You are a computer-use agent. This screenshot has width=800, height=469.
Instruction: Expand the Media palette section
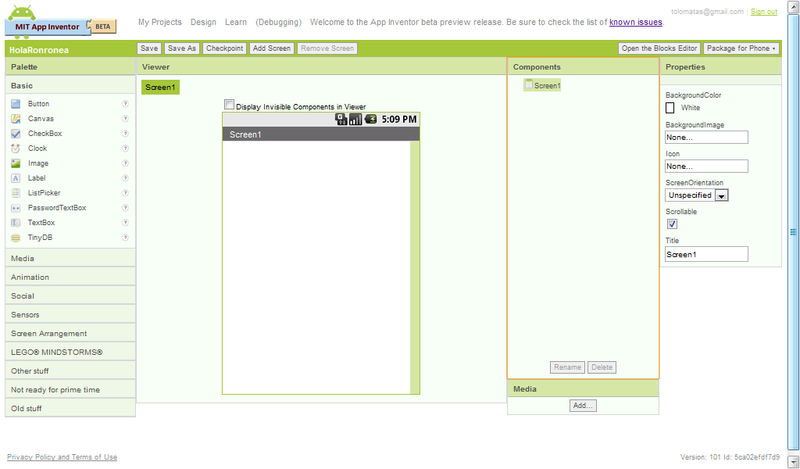(70, 258)
